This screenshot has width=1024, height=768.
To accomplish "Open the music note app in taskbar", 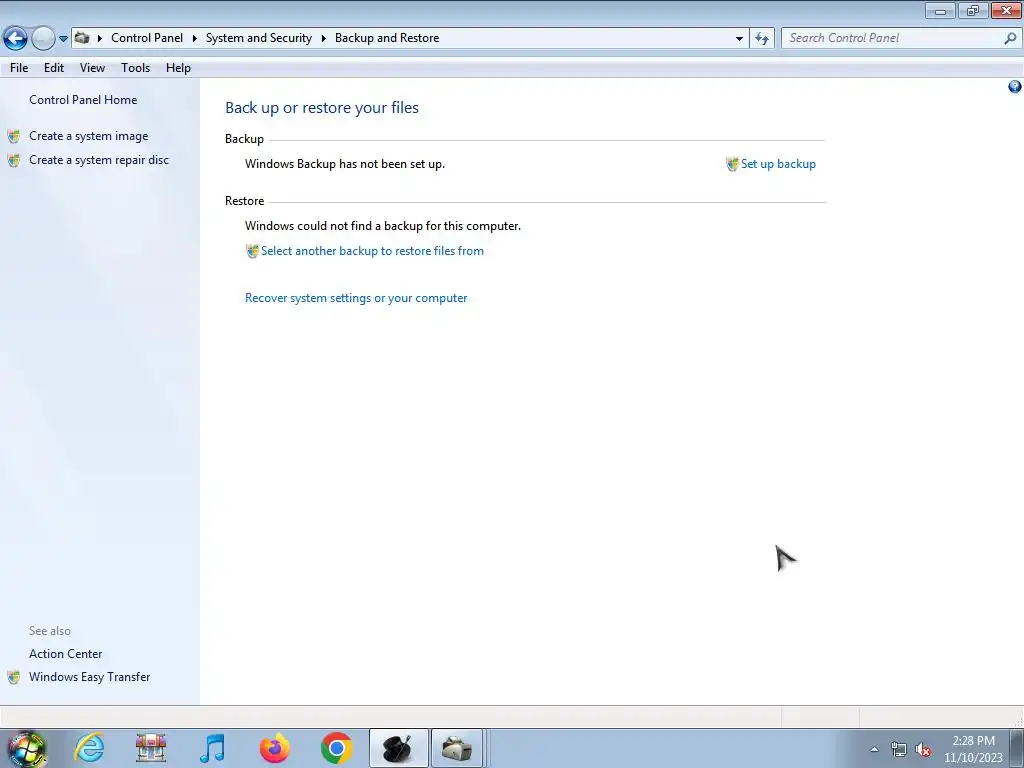I will point(212,748).
